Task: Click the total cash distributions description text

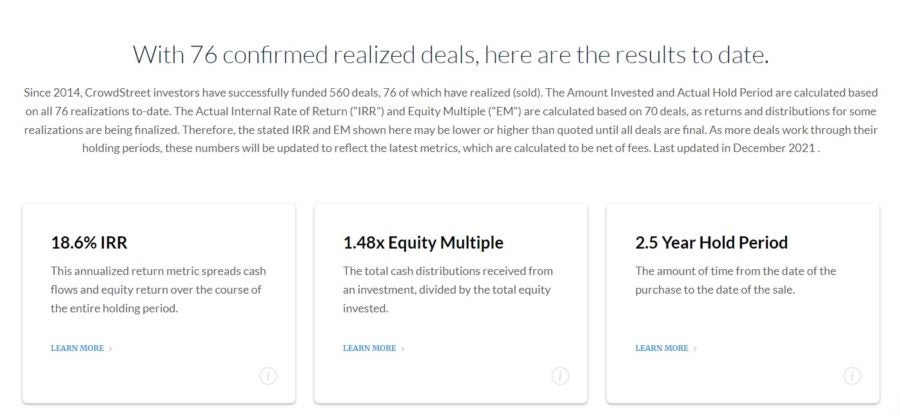Action: click(x=448, y=290)
